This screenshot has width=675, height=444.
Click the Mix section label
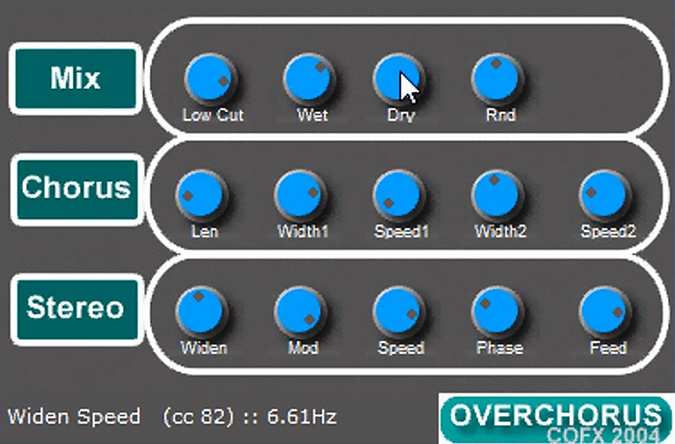(76, 78)
